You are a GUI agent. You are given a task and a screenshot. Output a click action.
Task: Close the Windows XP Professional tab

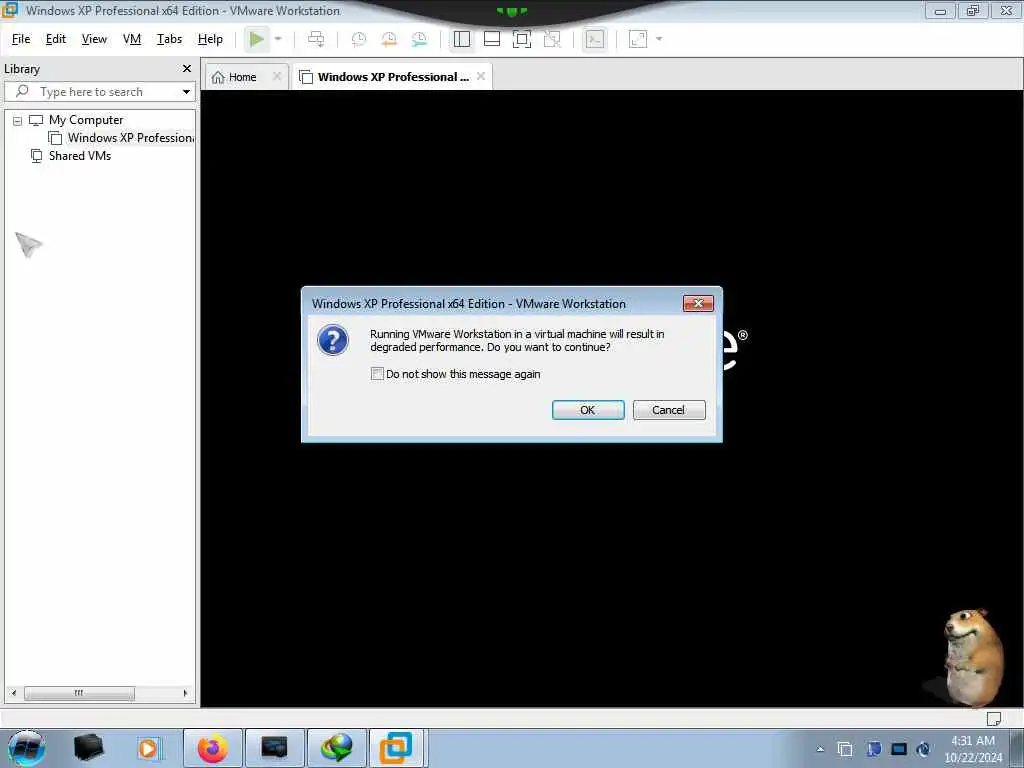(x=481, y=76)
